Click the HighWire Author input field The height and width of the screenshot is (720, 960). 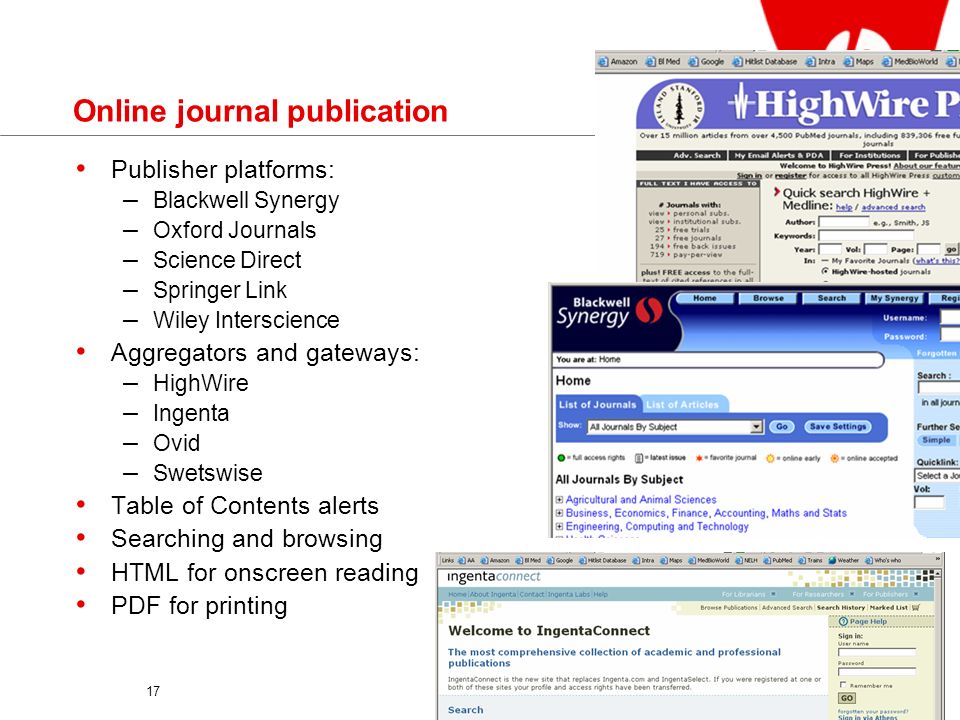[x=844, y=222]
